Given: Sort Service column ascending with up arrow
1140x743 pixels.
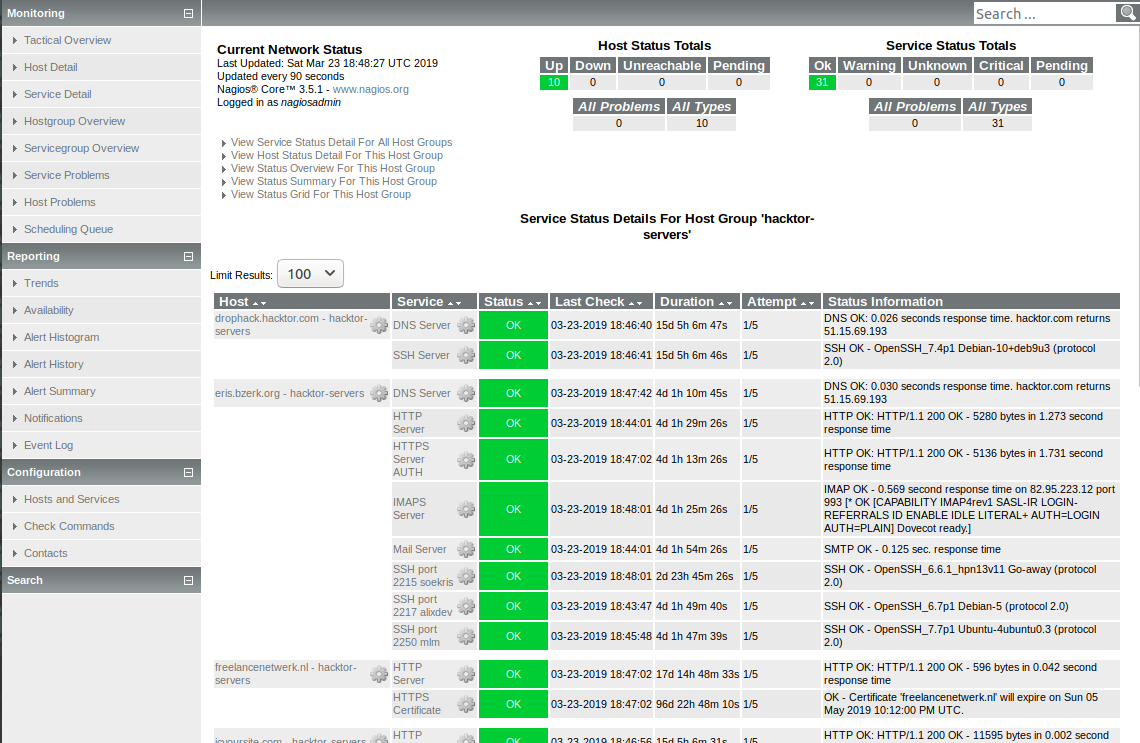Looking at the screenshot, I should (x=450, y=302).
